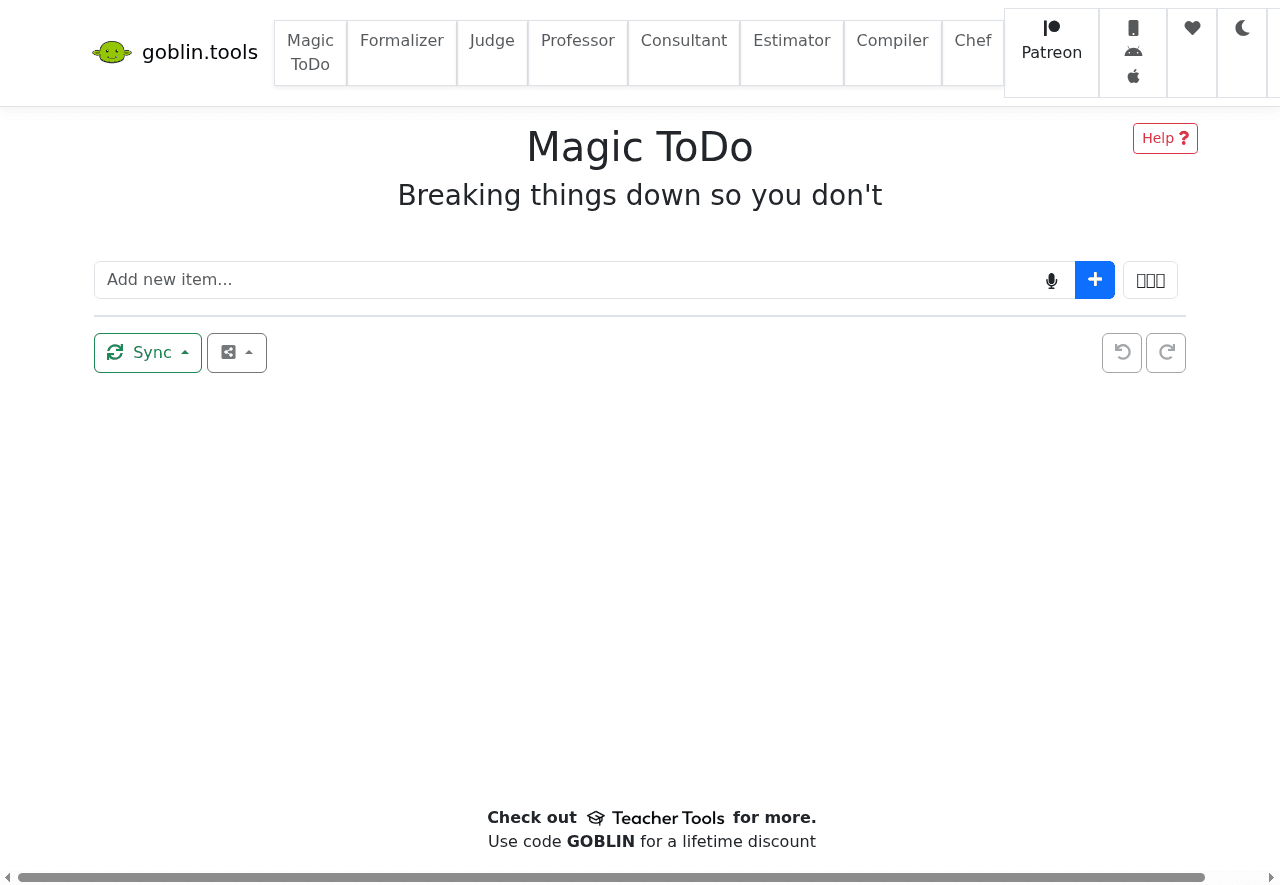Click the undo arrow icon
The width and height of the screenshot is (1280, 885).
[x=1121, y=352]
